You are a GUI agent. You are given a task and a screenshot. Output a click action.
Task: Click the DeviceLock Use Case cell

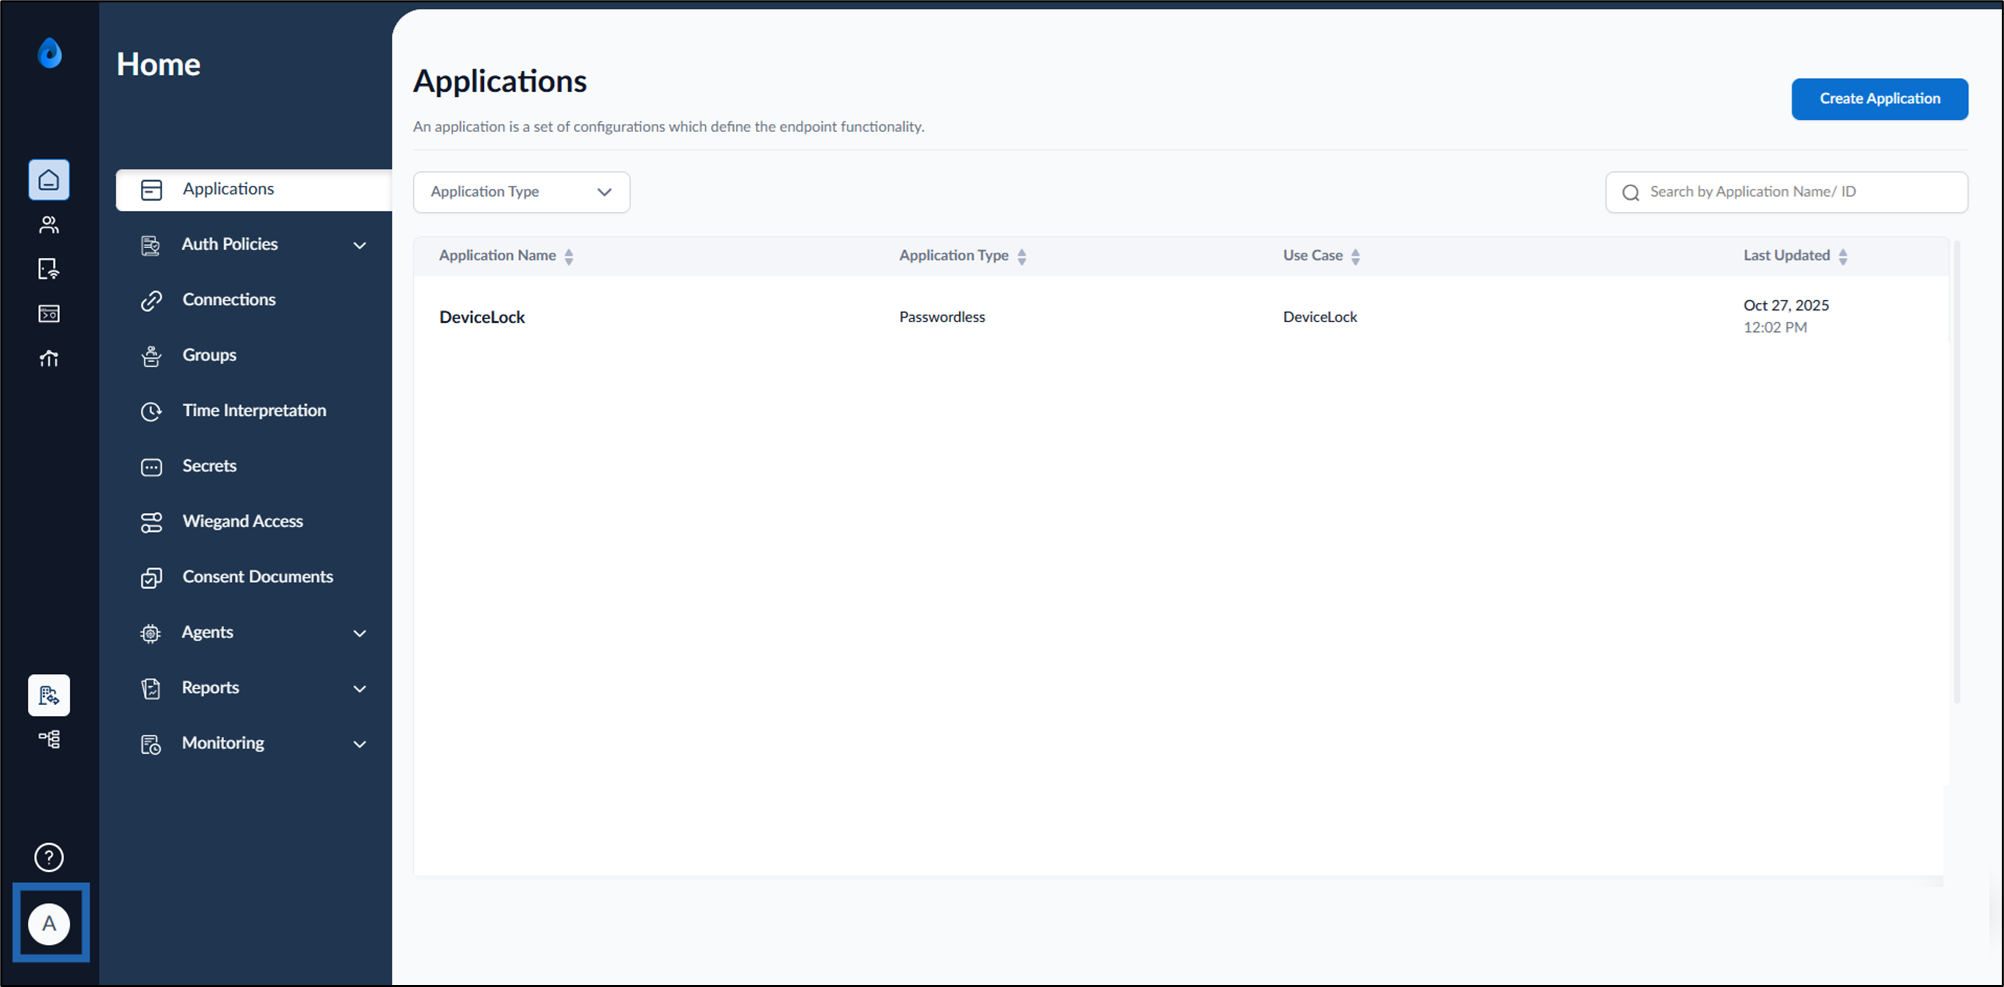[1320, 317]
